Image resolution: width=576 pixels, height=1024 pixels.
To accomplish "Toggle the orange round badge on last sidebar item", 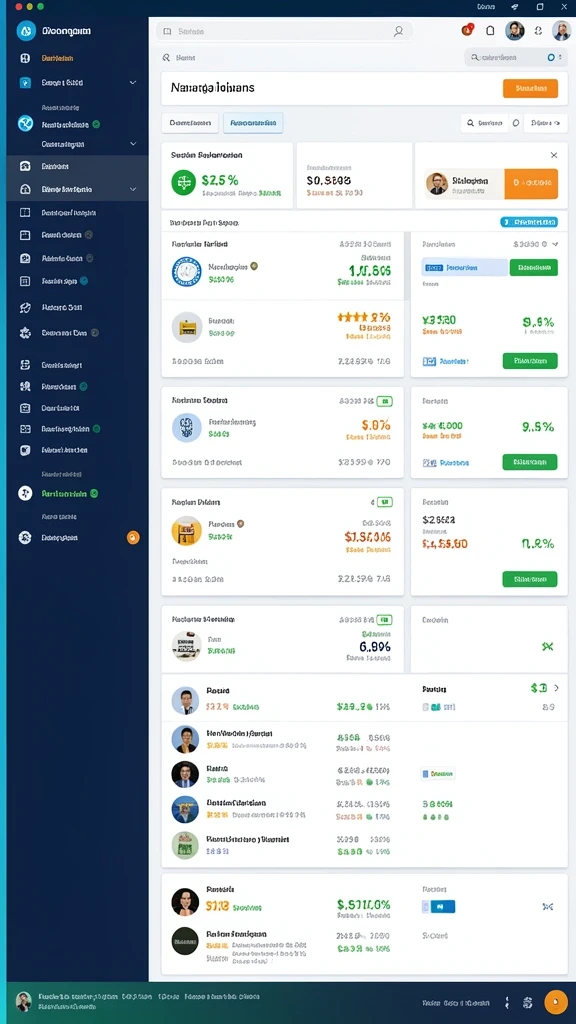I will 133,538.
